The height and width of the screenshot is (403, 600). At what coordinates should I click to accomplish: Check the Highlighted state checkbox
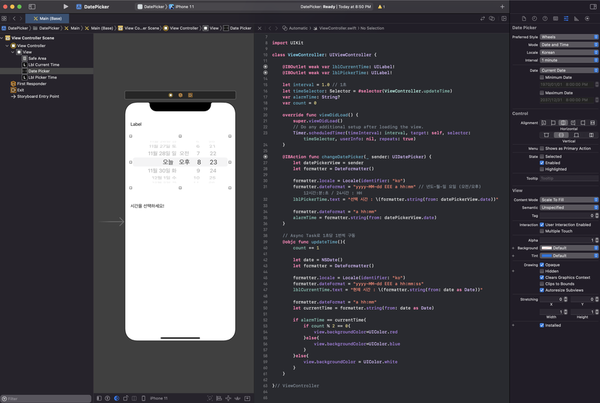coord(542,169)
